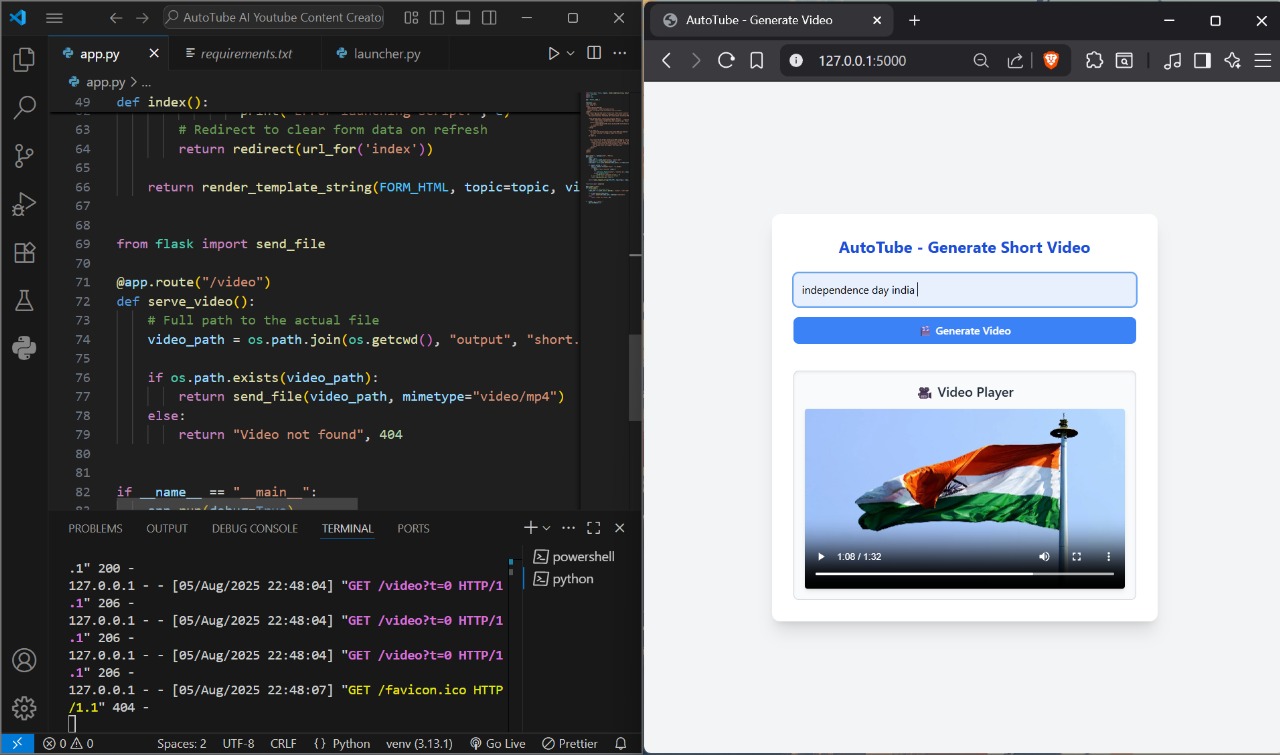Click the Generate Video button

964,330
